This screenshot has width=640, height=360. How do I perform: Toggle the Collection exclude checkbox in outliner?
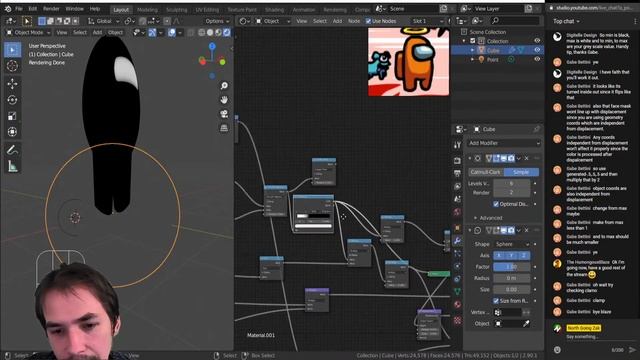[473, 41]
